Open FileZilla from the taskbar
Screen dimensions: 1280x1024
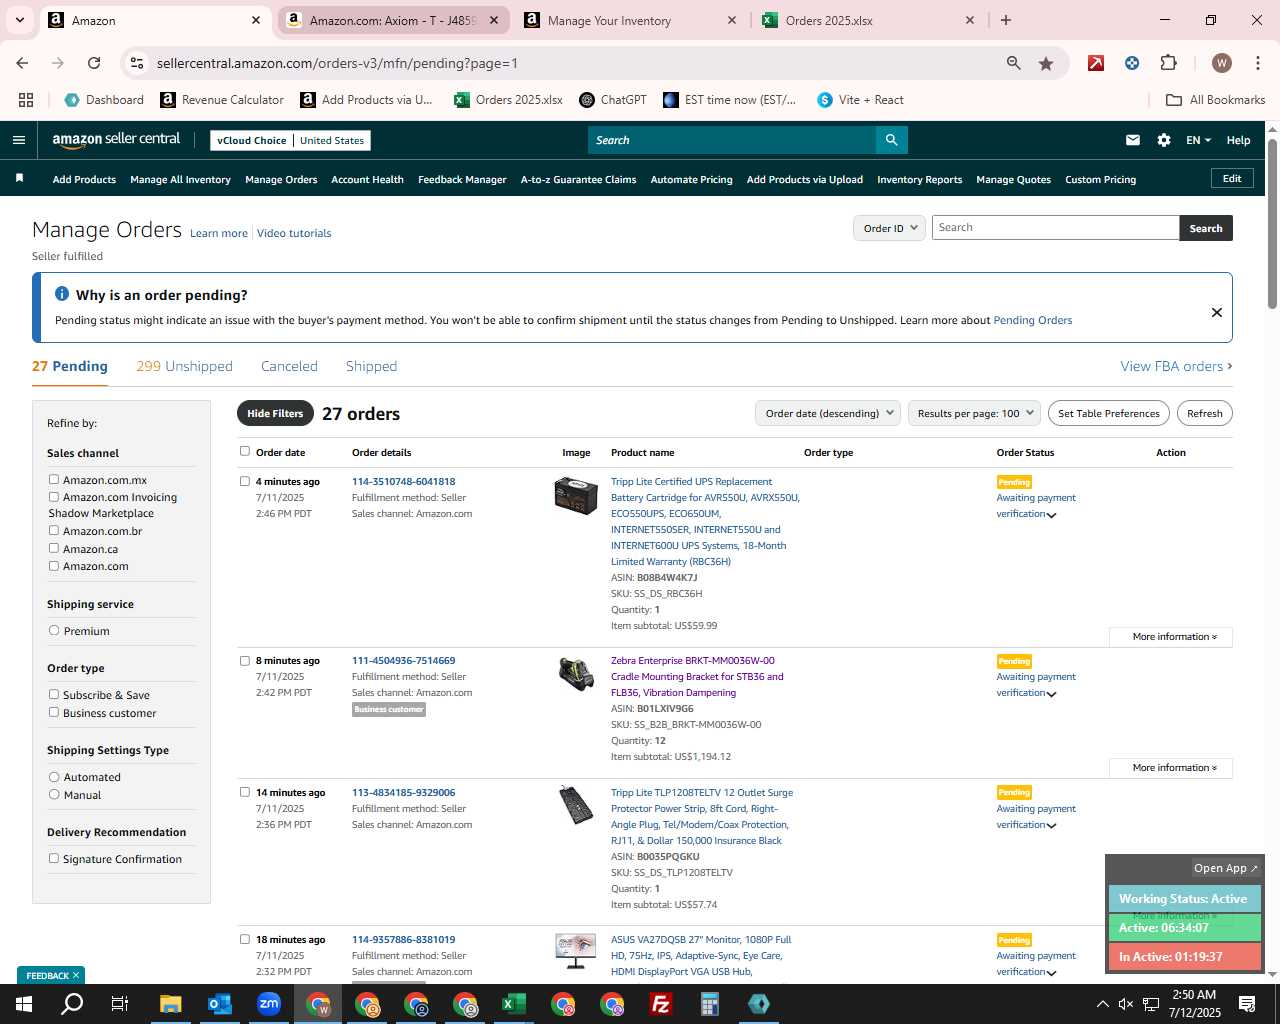coord(661,1004)
